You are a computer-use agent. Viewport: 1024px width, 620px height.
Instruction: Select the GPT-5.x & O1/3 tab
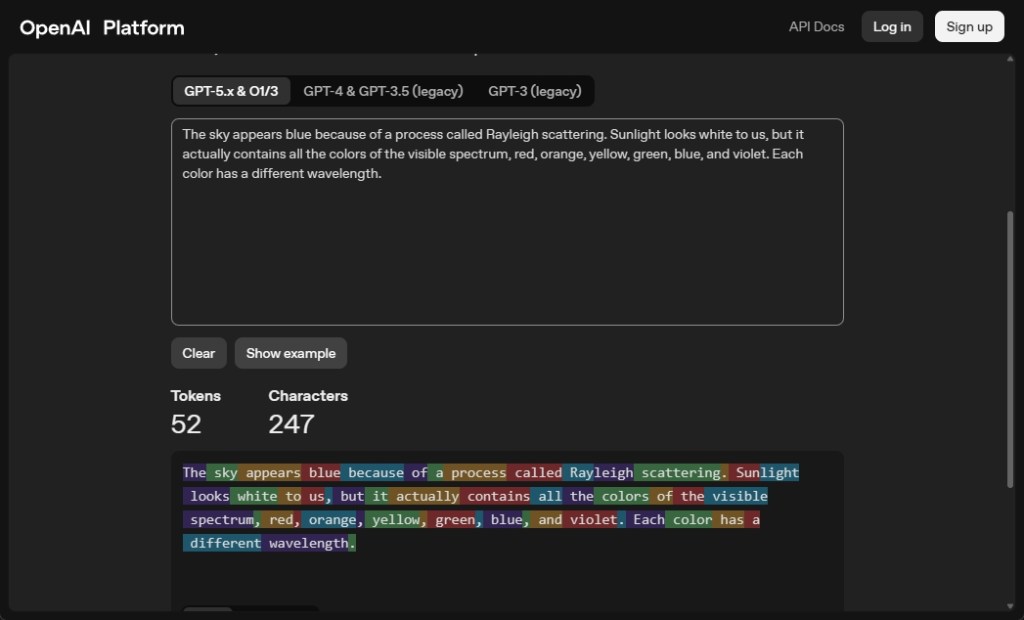point(231,91)
